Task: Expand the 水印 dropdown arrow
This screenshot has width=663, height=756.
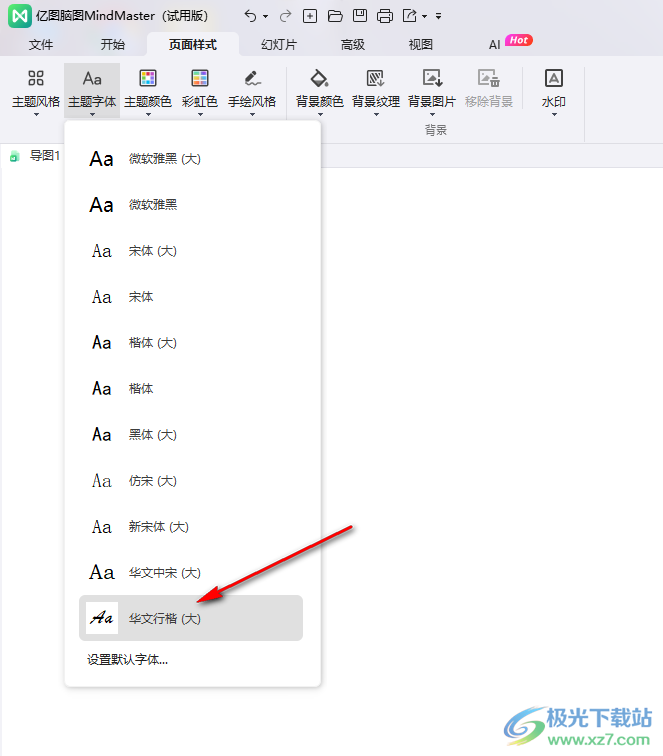Action: 554,115
